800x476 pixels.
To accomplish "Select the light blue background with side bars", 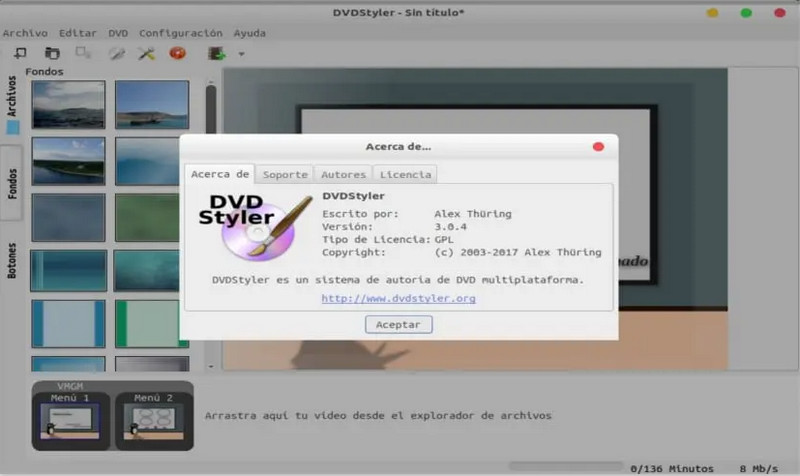I will (x=68, y=323).
